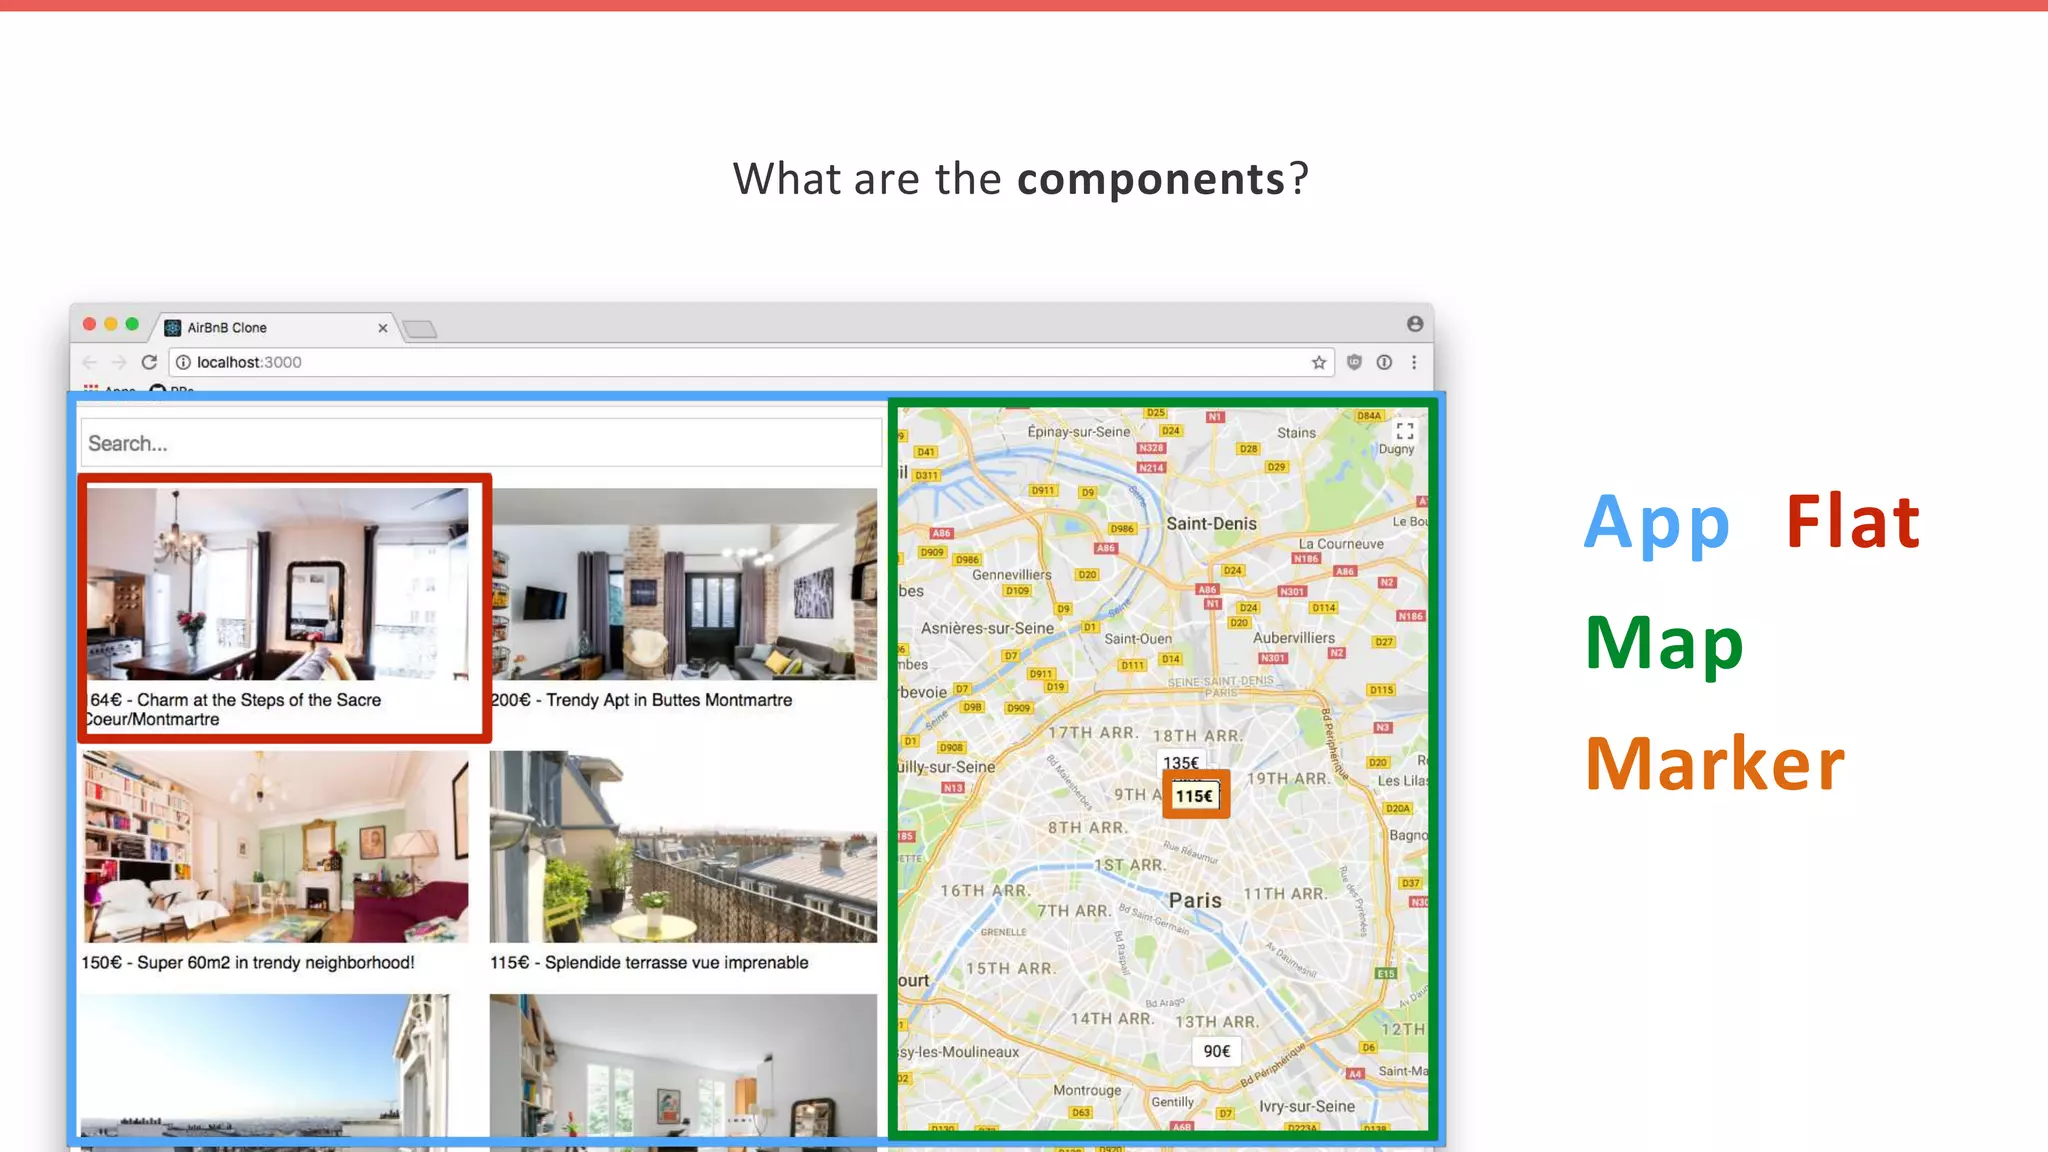Image resolution: width=2048 pixels, height=1152 pixels.
Task: Click the macOS red close window button
Action: click(x=89, y=324)
